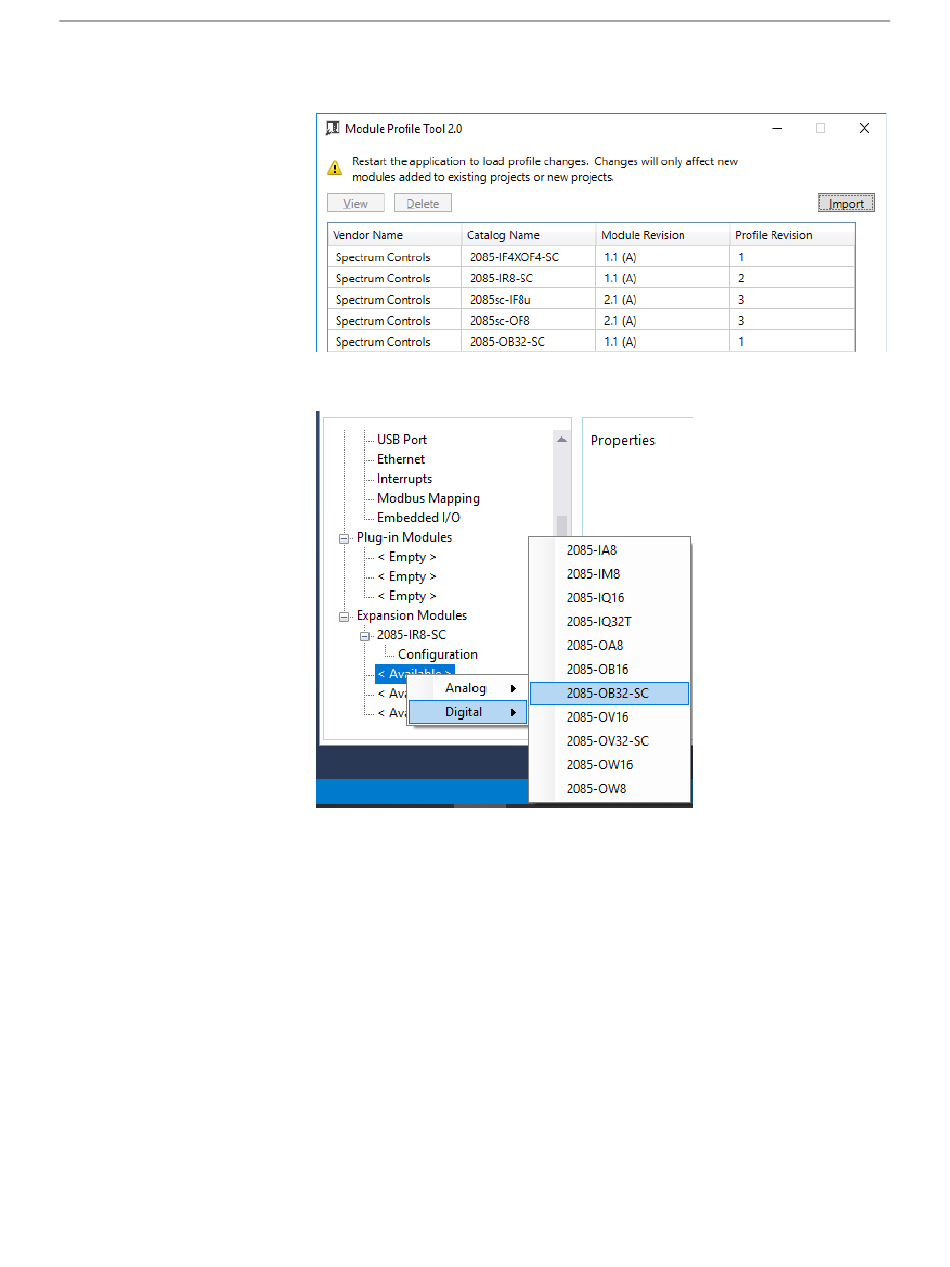This screenshot has height=1267, width=950.
Task: Collapse the 2085-IR8-SC module node
Action: [x=365, y=636]
